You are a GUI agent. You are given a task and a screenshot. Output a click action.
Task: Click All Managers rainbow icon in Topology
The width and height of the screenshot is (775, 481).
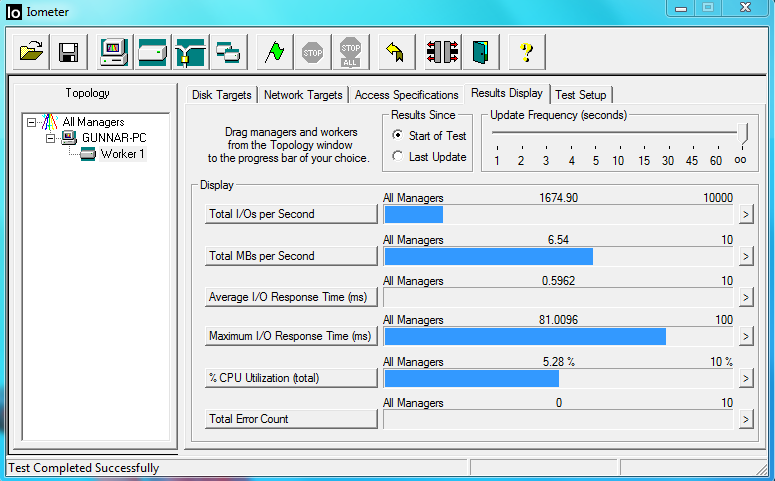point(50,122)
